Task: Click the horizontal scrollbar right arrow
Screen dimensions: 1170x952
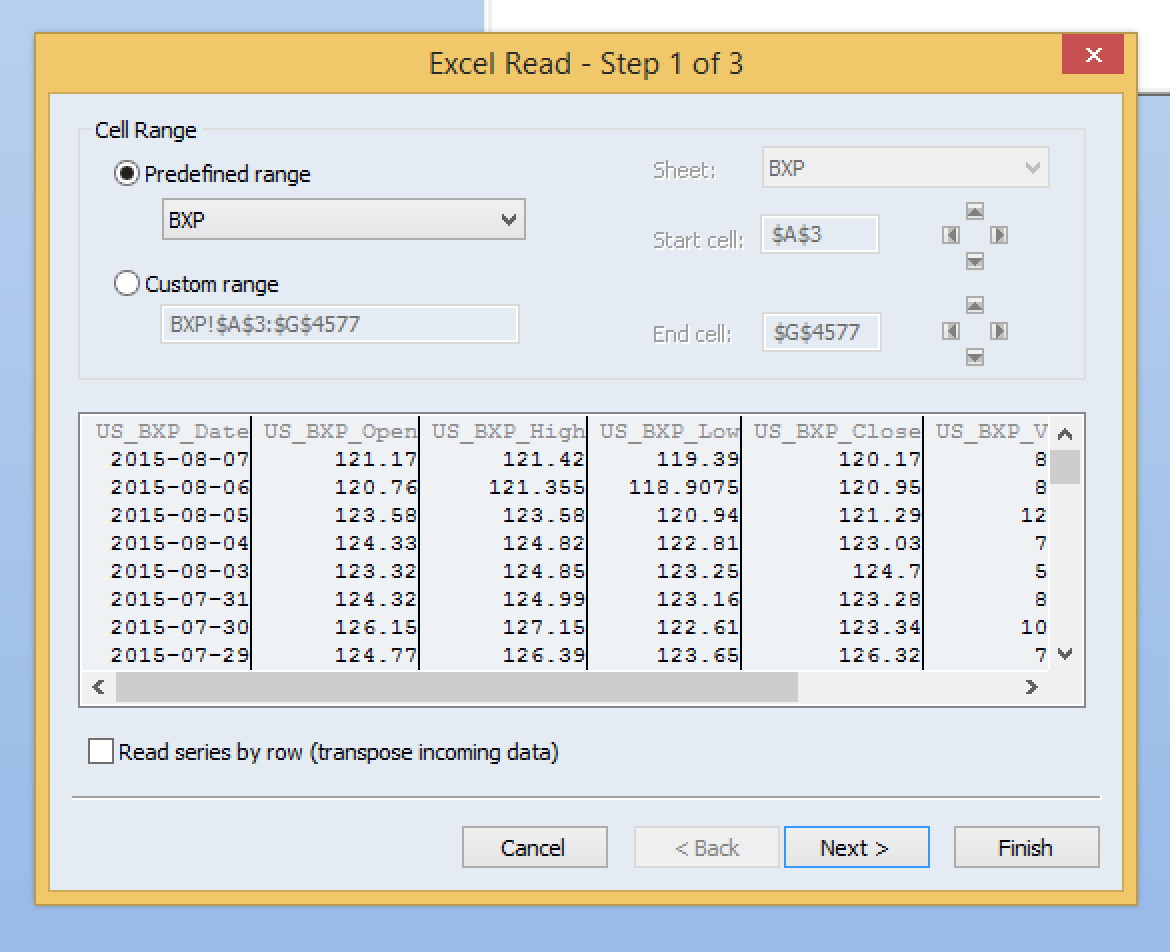Action: 1031,687
